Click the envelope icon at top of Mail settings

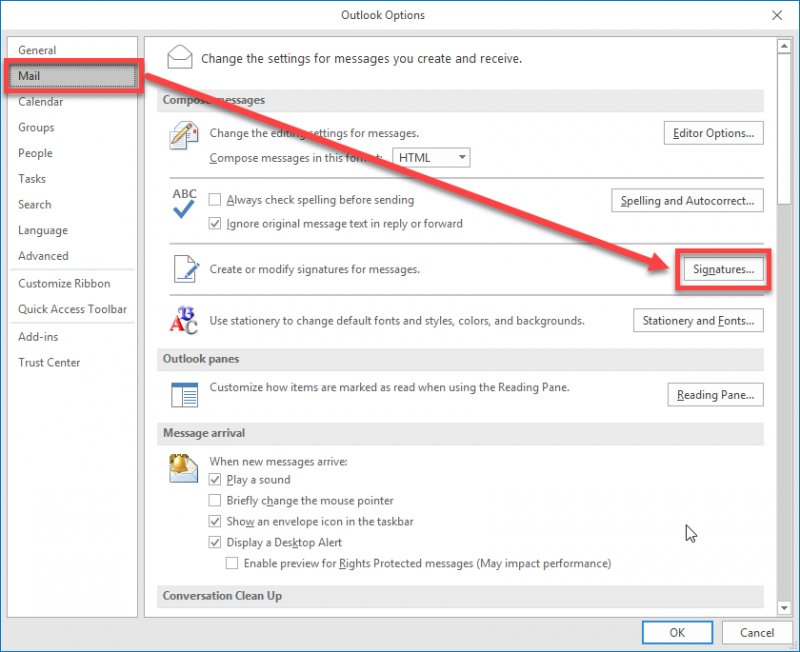(x=179, y=56)
